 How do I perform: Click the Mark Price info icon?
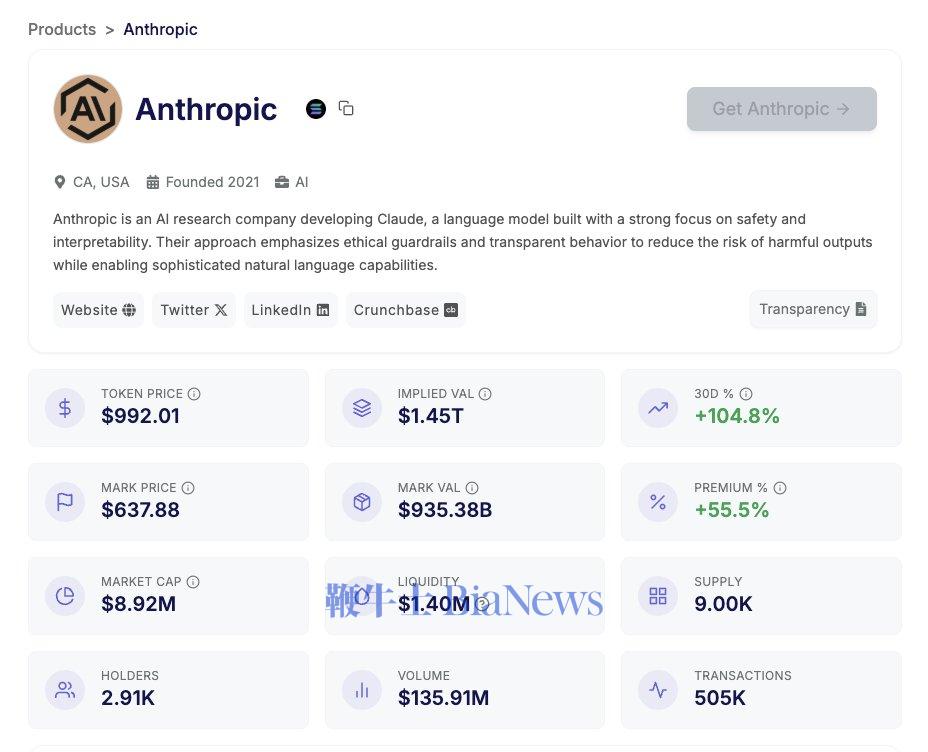pyautogui.click(x=188, y=488)
